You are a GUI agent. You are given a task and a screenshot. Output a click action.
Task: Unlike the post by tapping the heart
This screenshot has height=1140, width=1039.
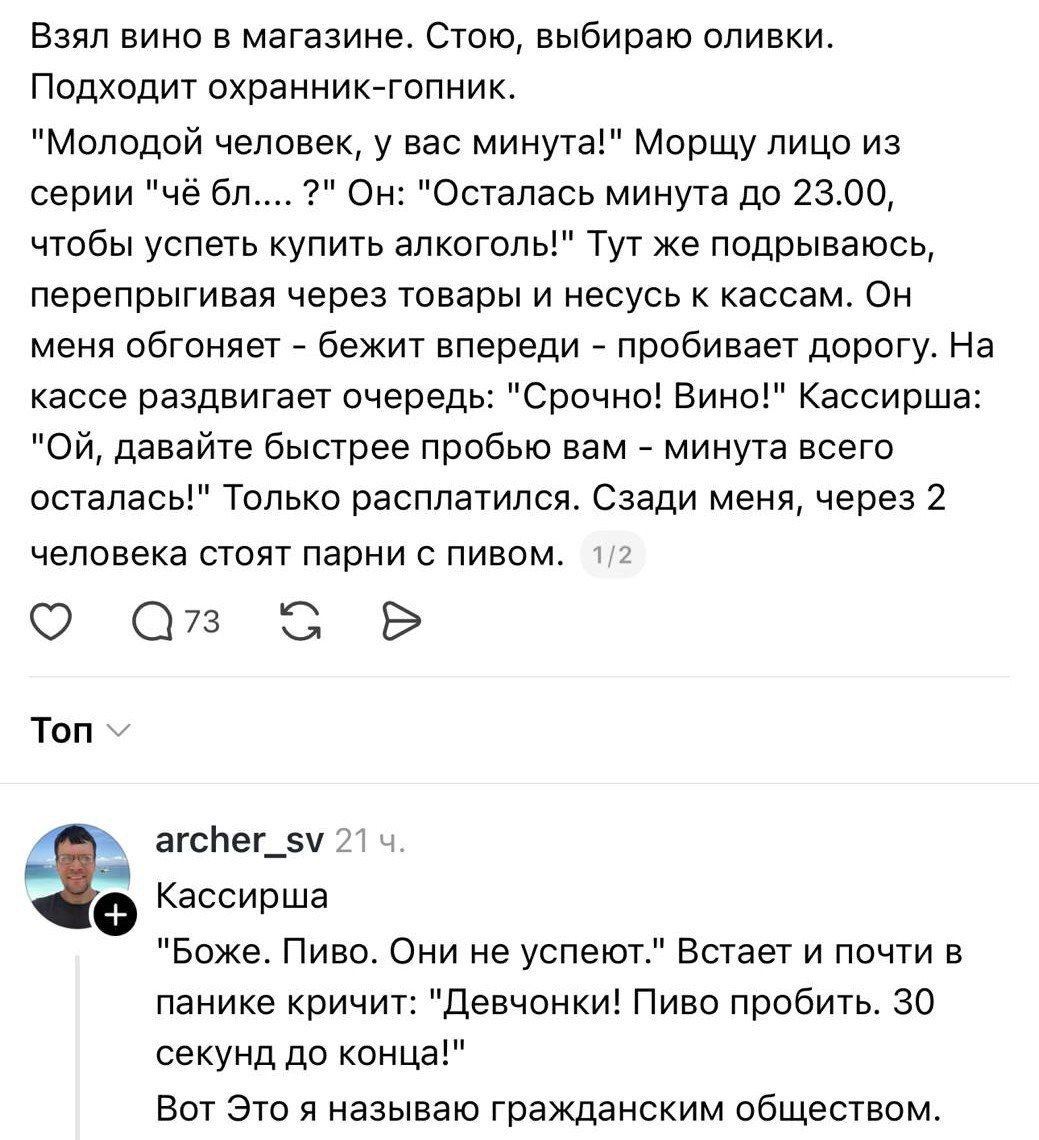(x=50, y=622)
